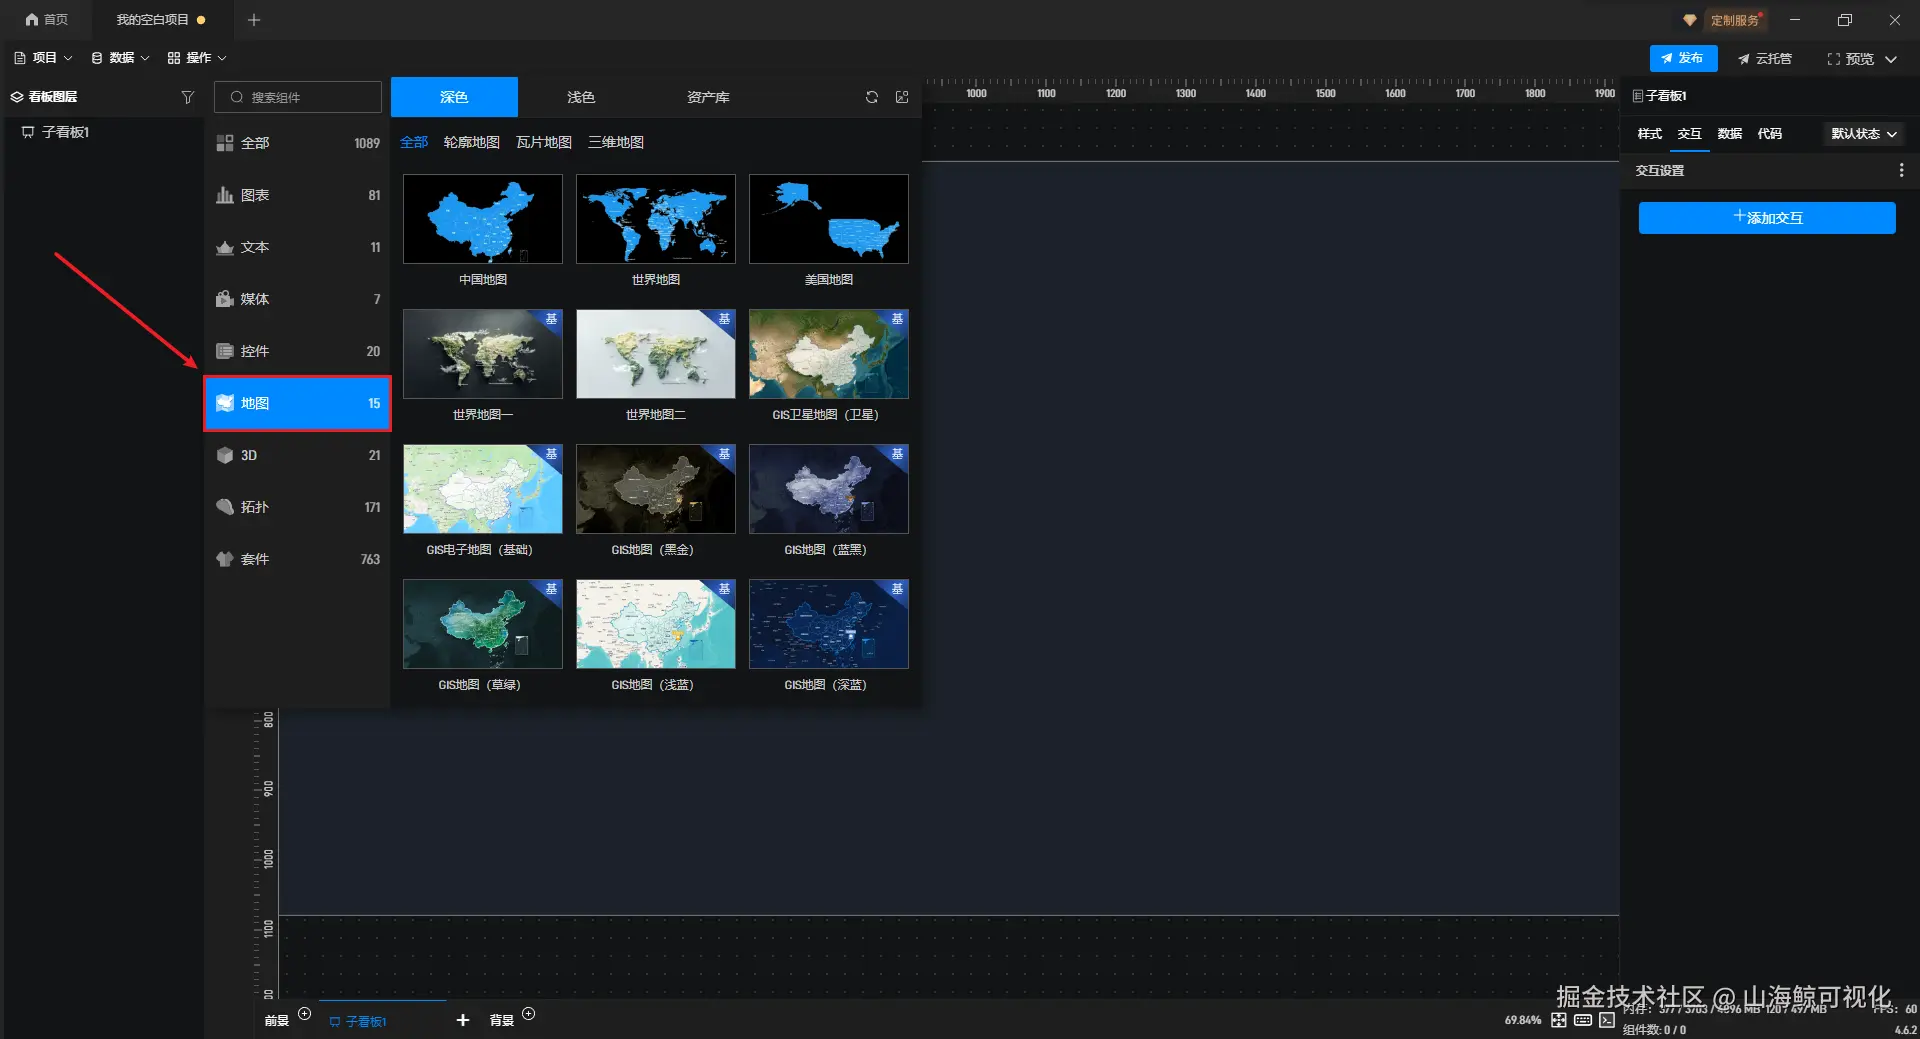Image resolution: width=1920 pixels, height=1039 pixels.
Task: Filter maps by 三维地图
Action: (615, 142)
